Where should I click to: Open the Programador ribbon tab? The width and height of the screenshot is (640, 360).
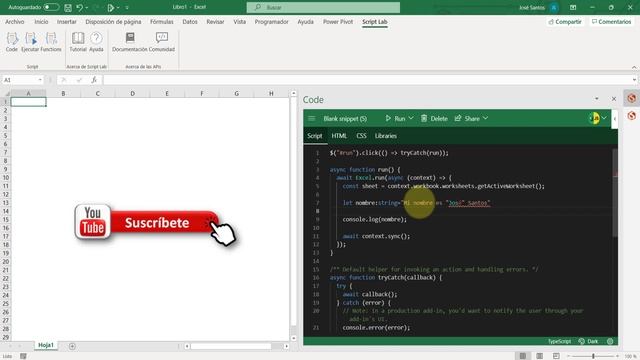[x=271, y=22]
